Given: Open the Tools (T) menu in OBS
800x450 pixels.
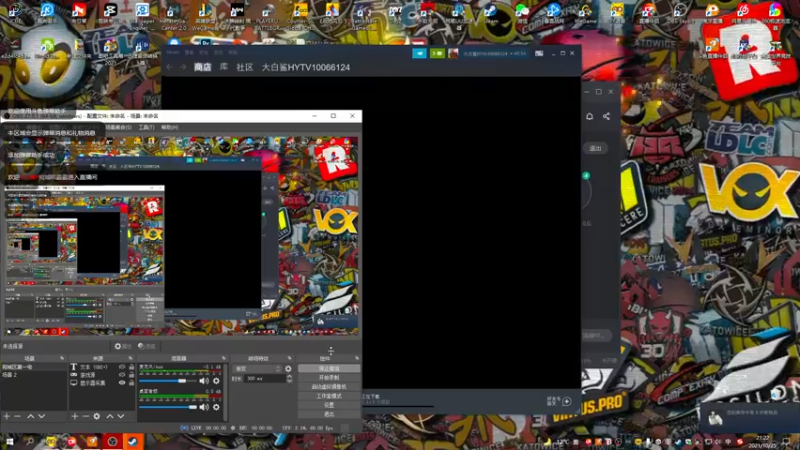Looking at the screenshot, I should pos(146,128).
